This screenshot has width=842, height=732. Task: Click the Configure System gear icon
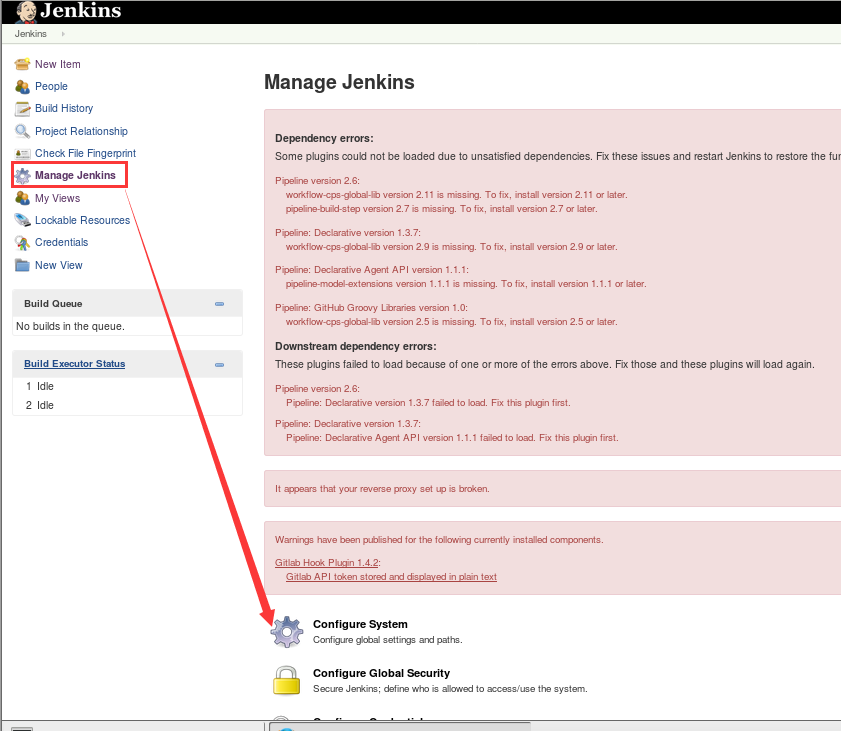[x=287, y=632]
